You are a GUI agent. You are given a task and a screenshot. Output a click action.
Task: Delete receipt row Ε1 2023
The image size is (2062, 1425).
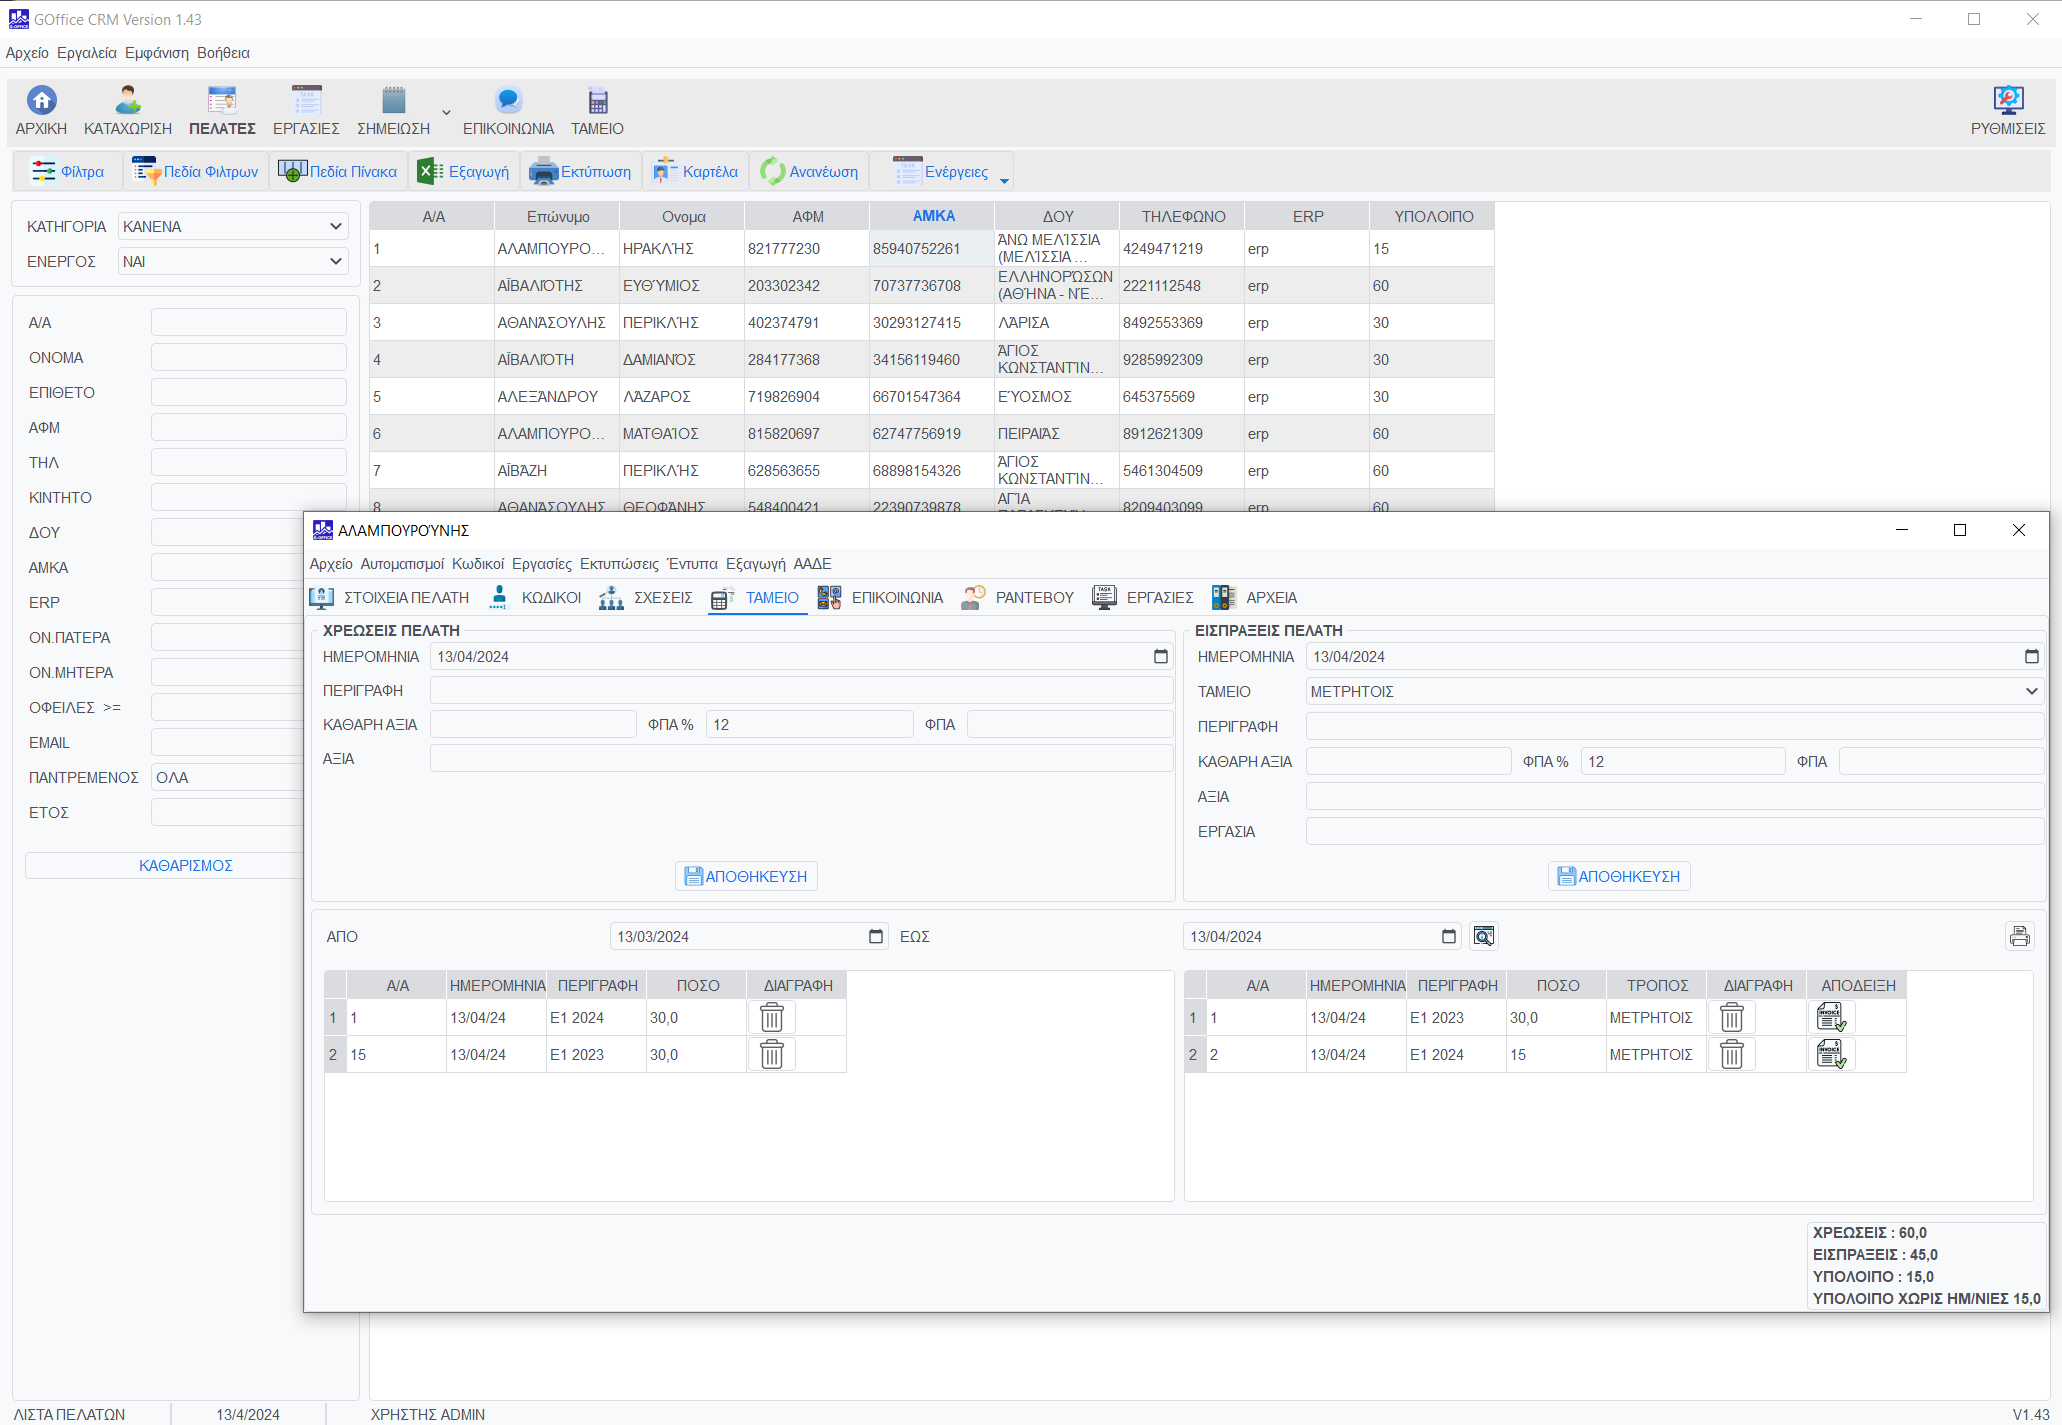click(x=1732, y=1017)
